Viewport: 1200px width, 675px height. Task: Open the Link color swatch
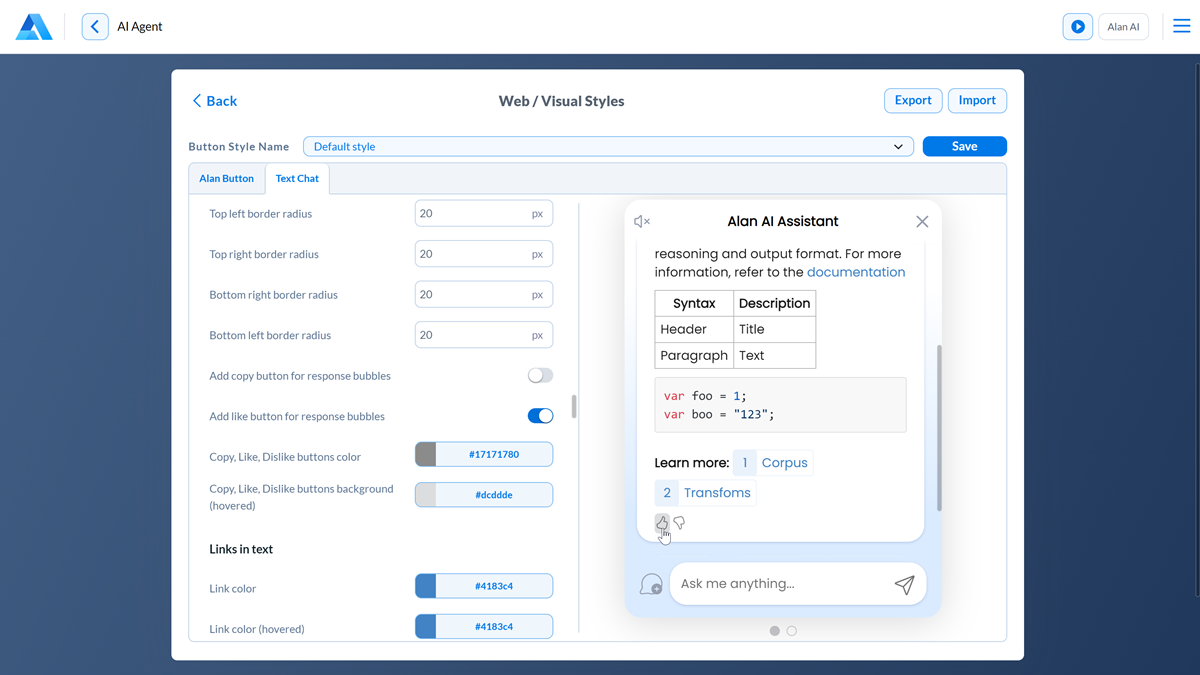coord(426,586)
